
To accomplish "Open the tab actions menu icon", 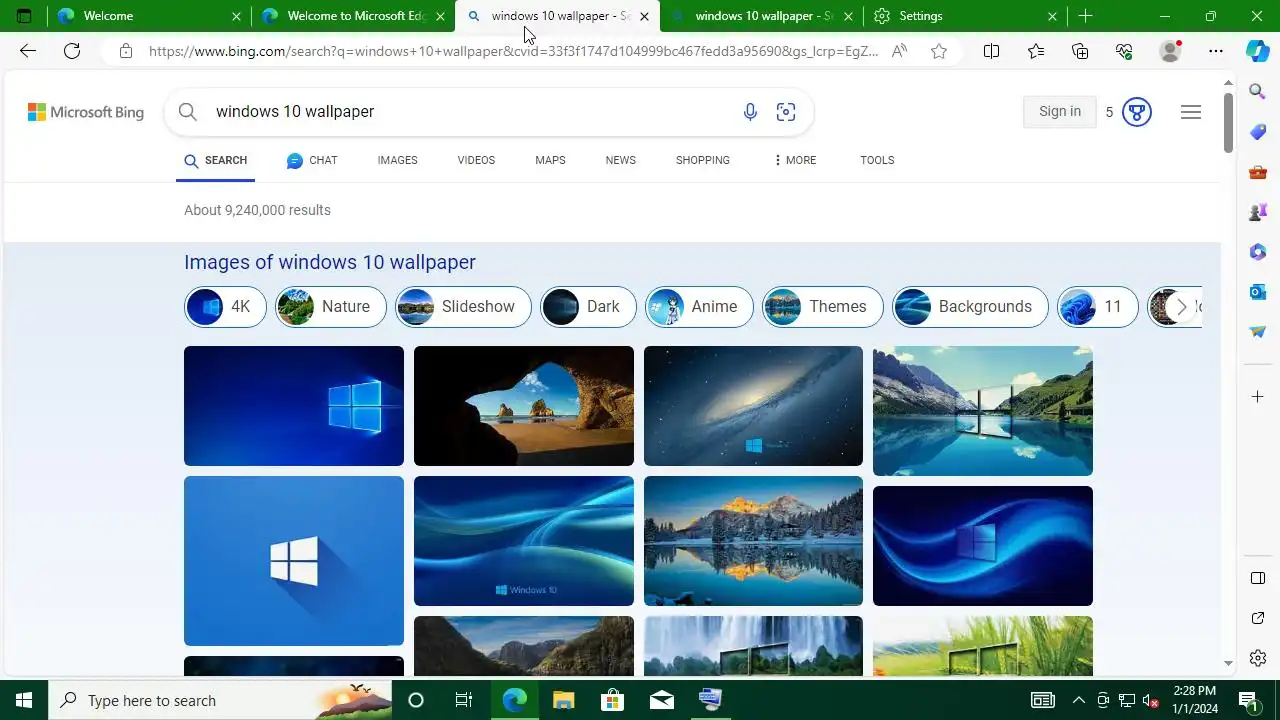I will [x=24, y=16].
